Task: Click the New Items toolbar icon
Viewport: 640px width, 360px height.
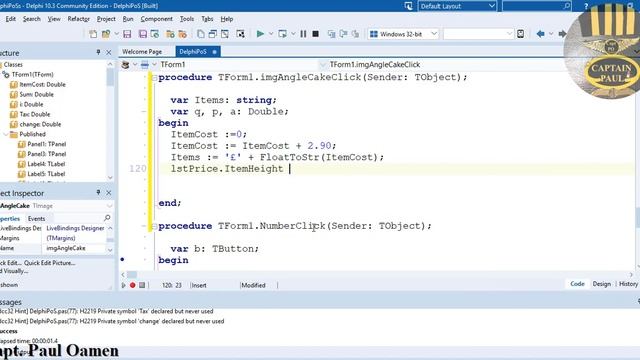Action: (x=93, y=34)
